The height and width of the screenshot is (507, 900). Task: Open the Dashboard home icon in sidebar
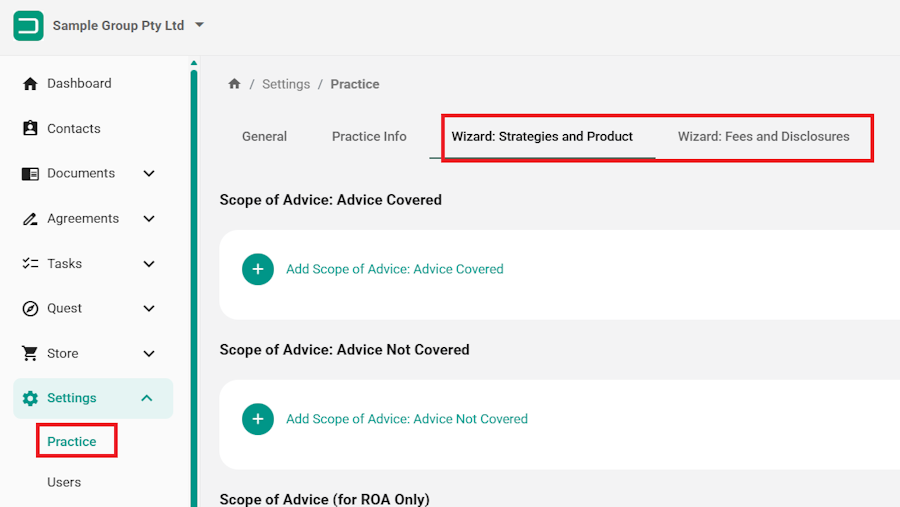point(30,84)
